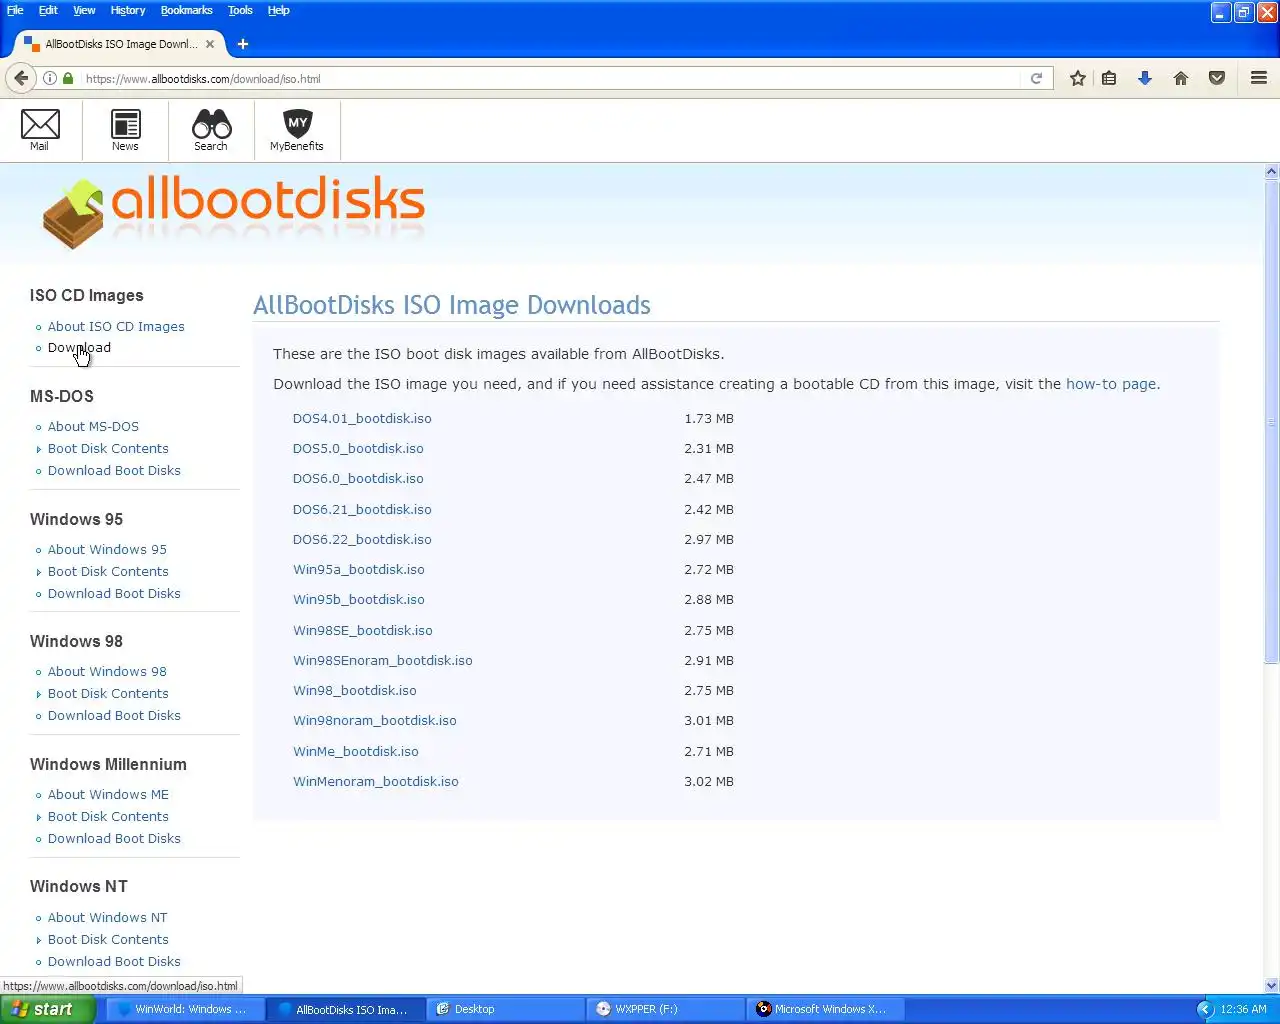The image size is (1280, 1024).
Task: Click the URL address field
Action: [x=550, y=78]
